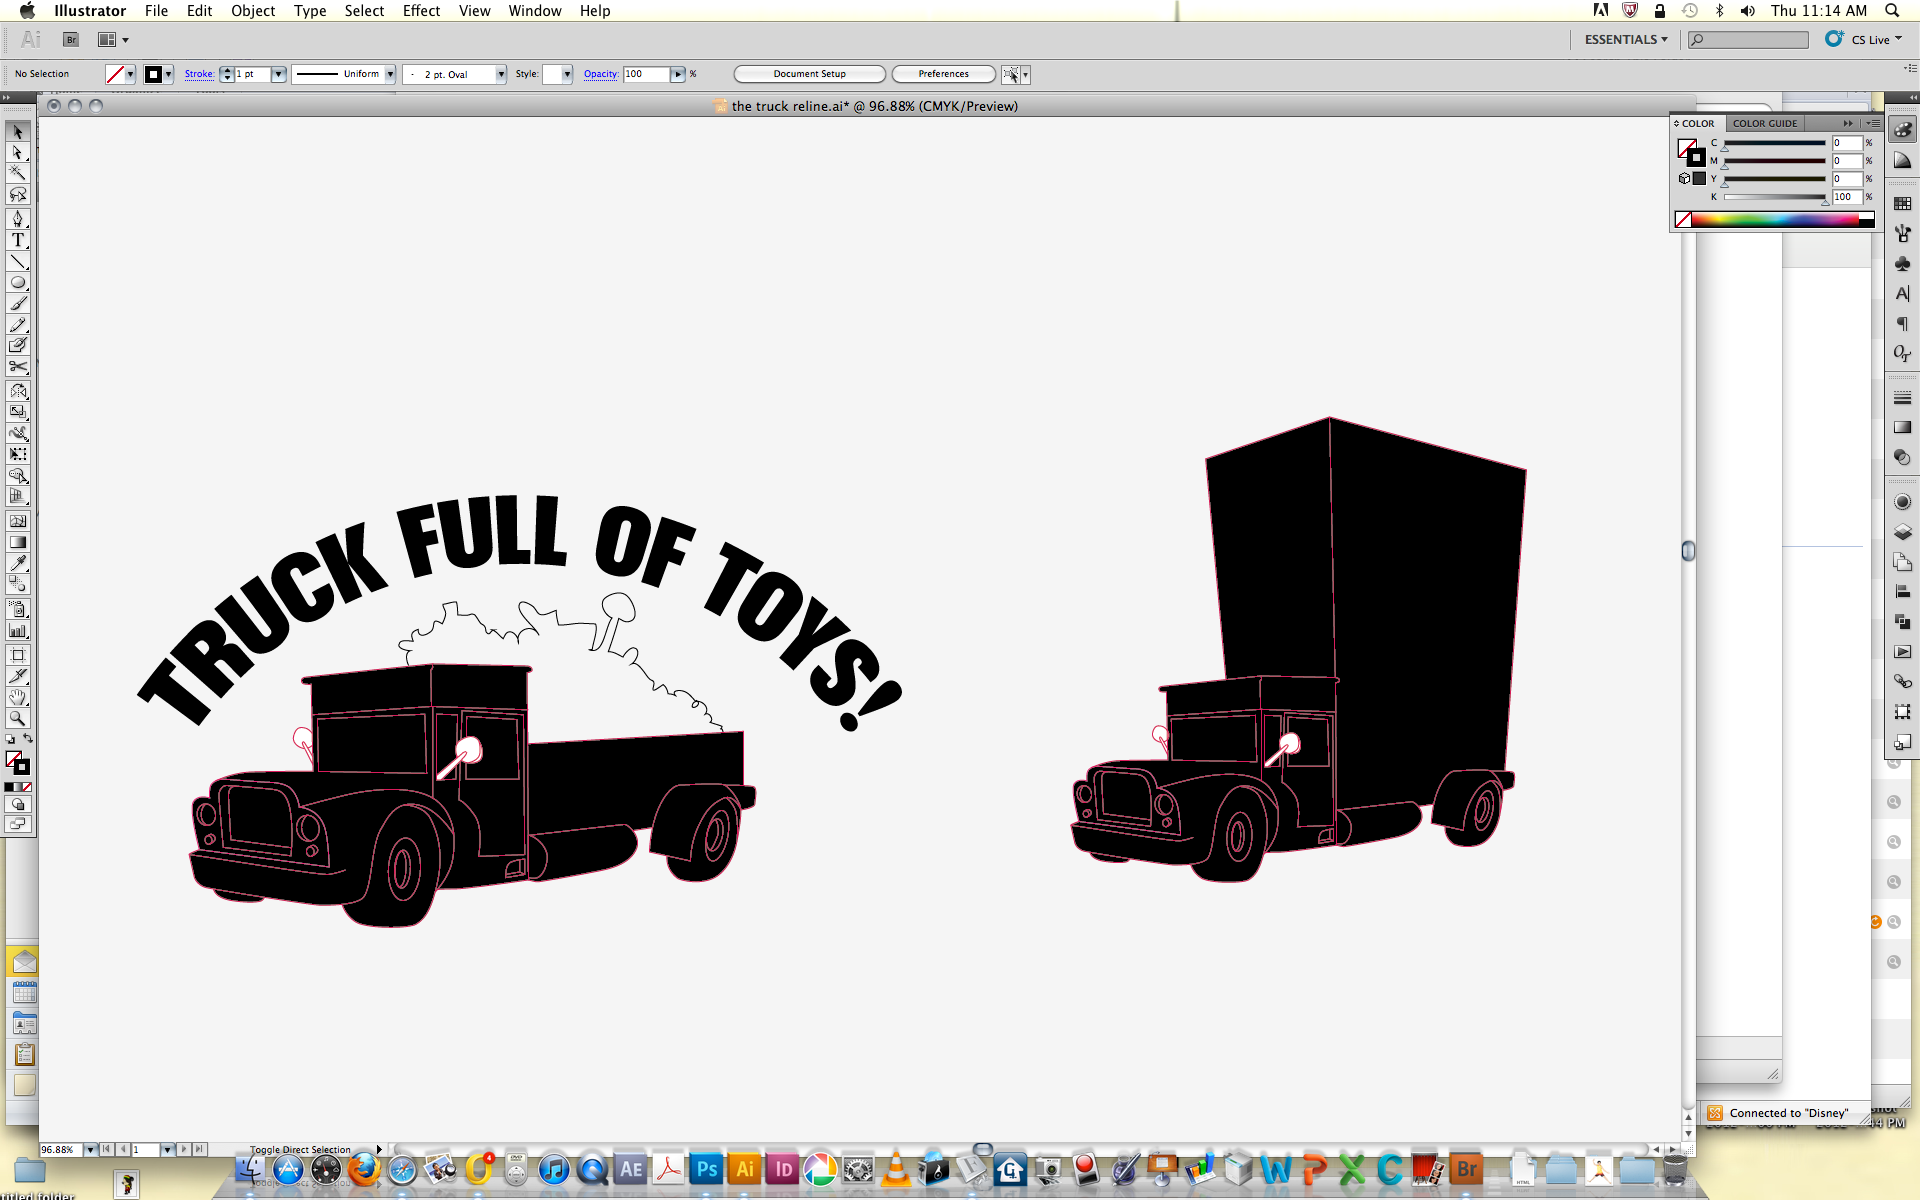This screenshot has width=1920, height=1200.
Task: Open the Paragraph panel icon
Action: 1902,324
